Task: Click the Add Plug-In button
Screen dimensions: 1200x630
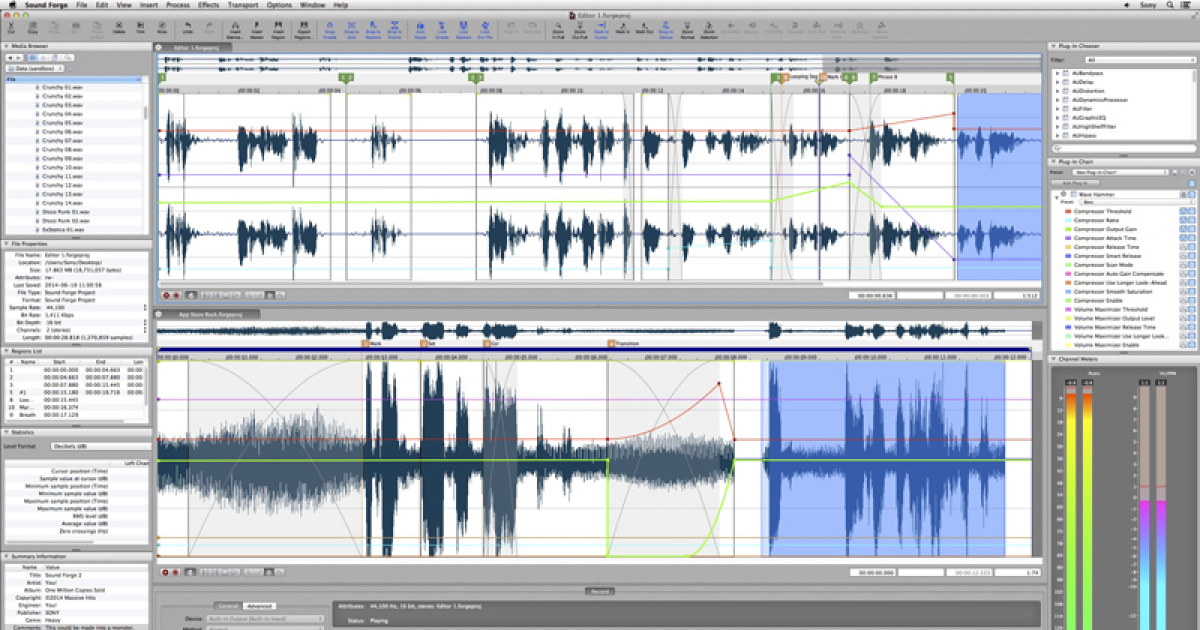Action: pyautogui.click(x=1075, y=183)
